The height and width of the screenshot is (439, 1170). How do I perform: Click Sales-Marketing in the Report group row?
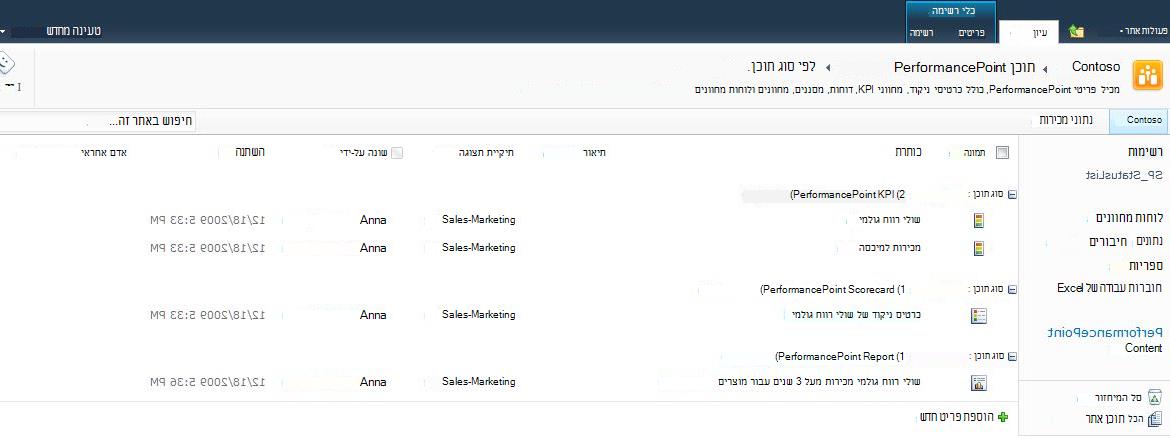[478, 382]
